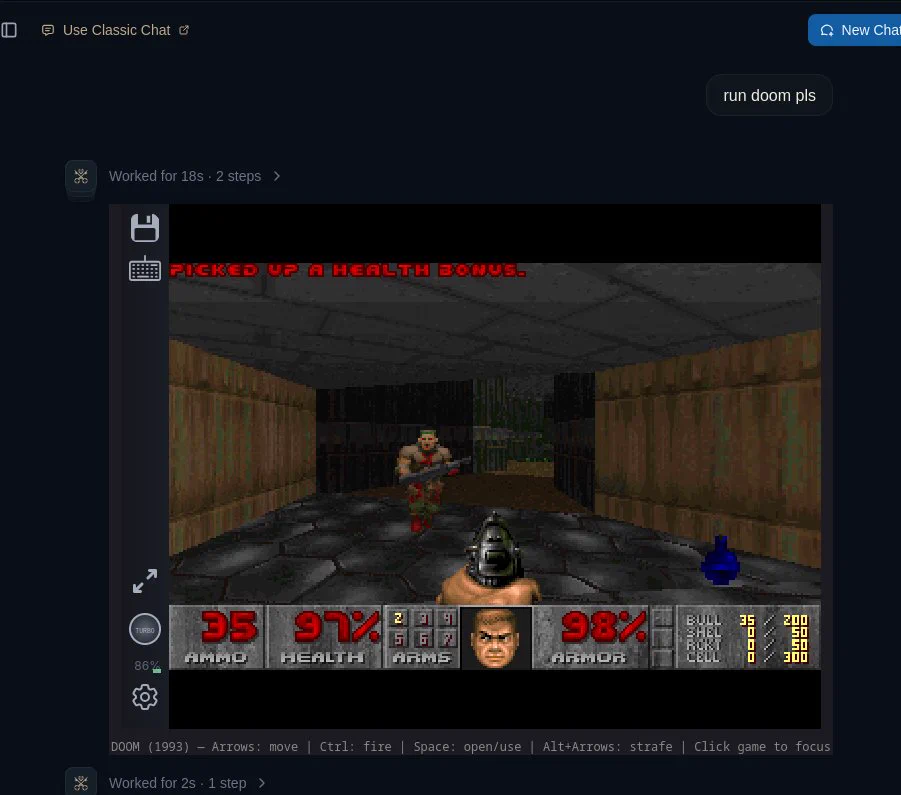Click the assistant avatar beside 'Worked for 2s'

coord(80,782)
